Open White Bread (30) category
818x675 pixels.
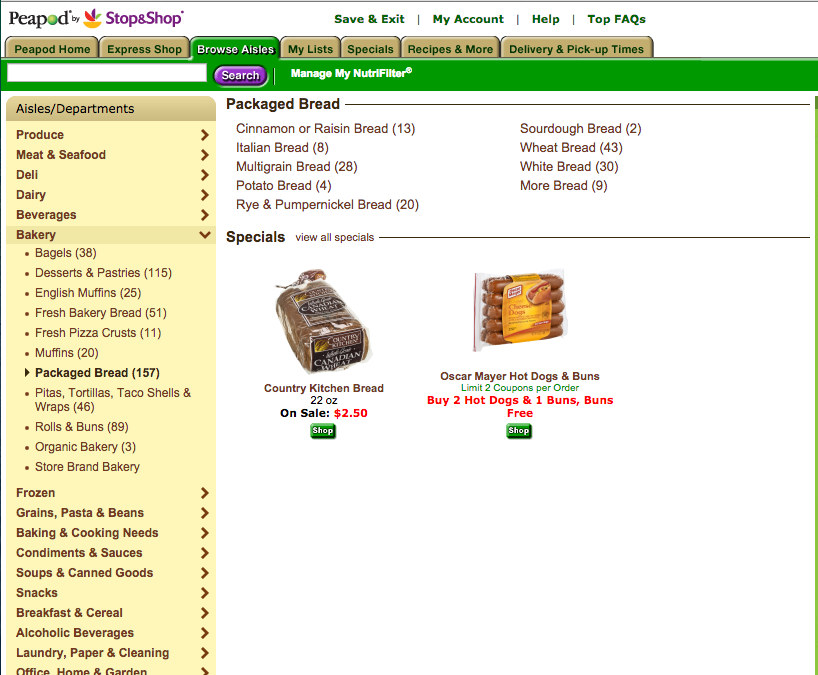pos(569,167)
